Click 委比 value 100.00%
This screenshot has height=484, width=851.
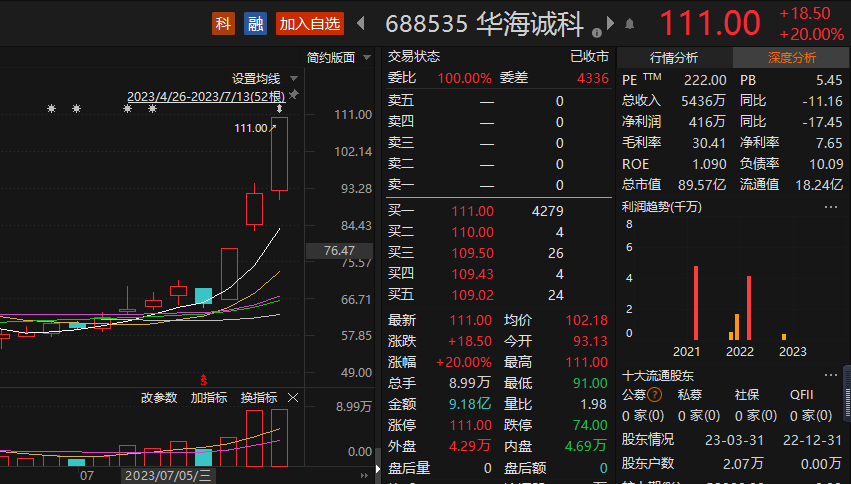click(464, 78)
